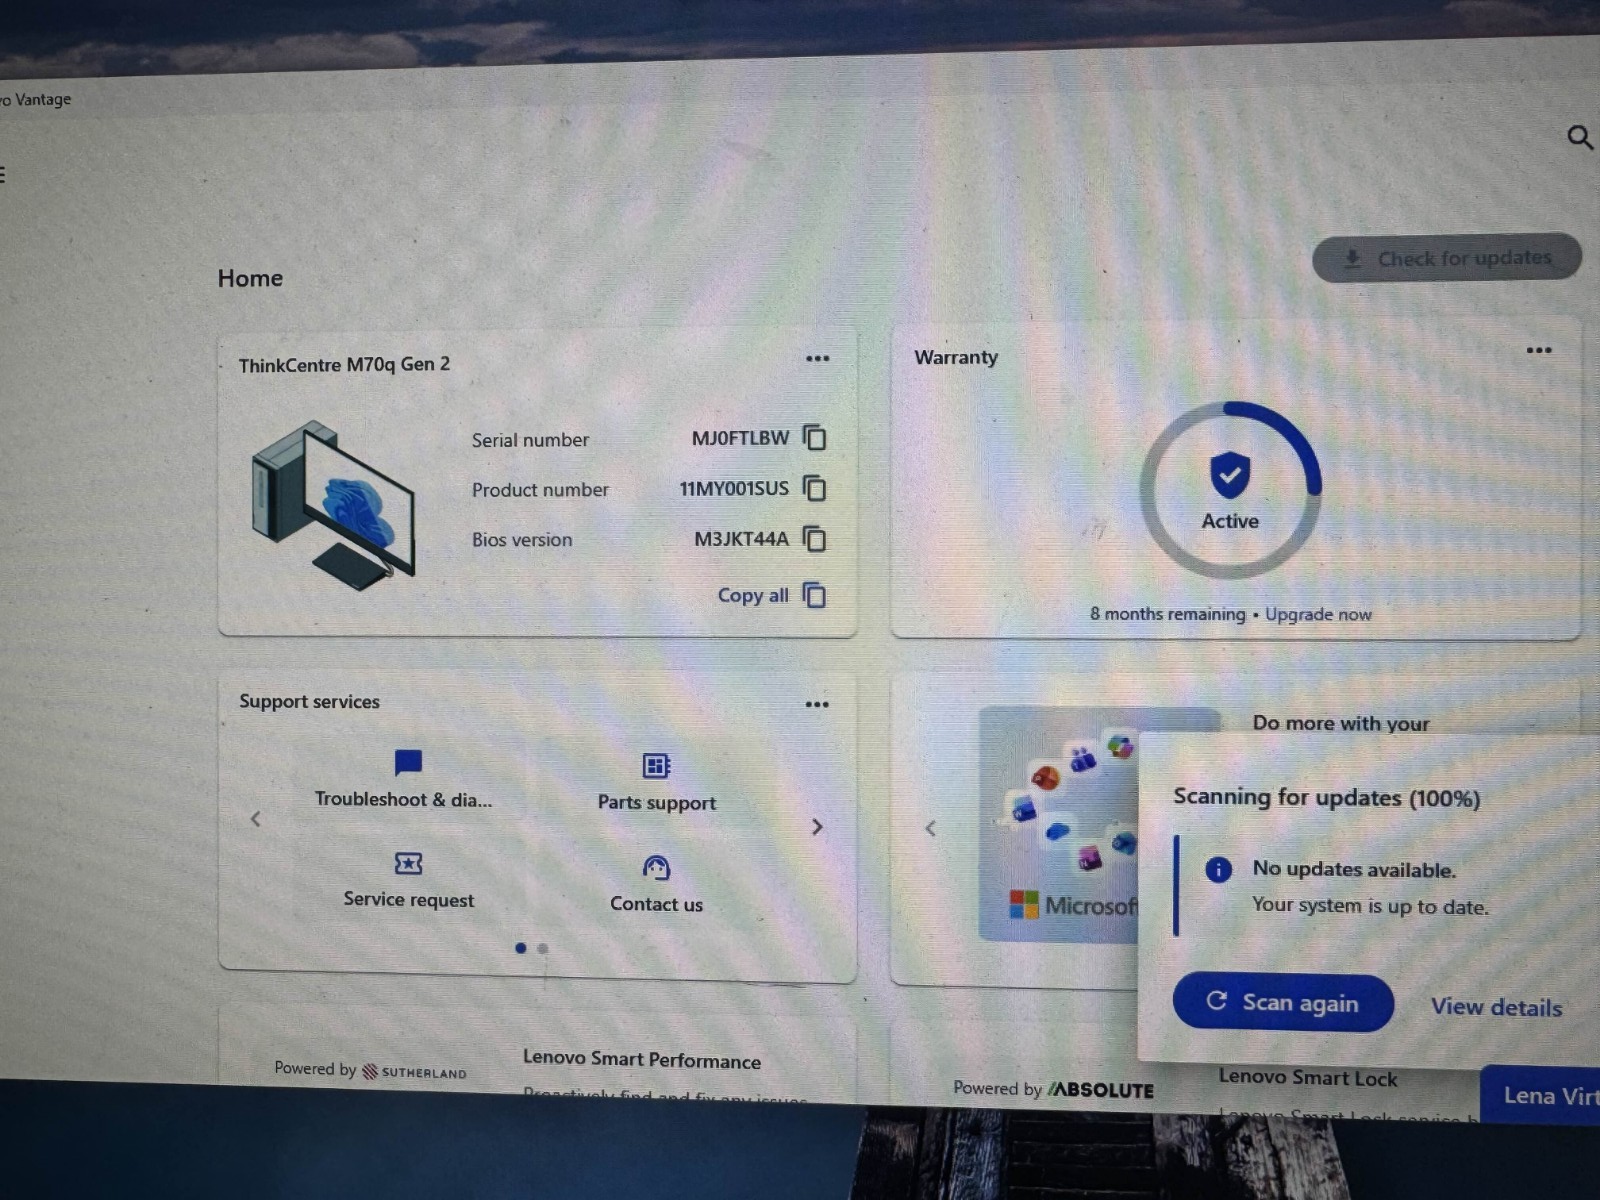This screenshot has width=1600, height=1200.
Task: Click the Upgrade now warranty link
Action: pyautogui.click(x=1318, y=614)
